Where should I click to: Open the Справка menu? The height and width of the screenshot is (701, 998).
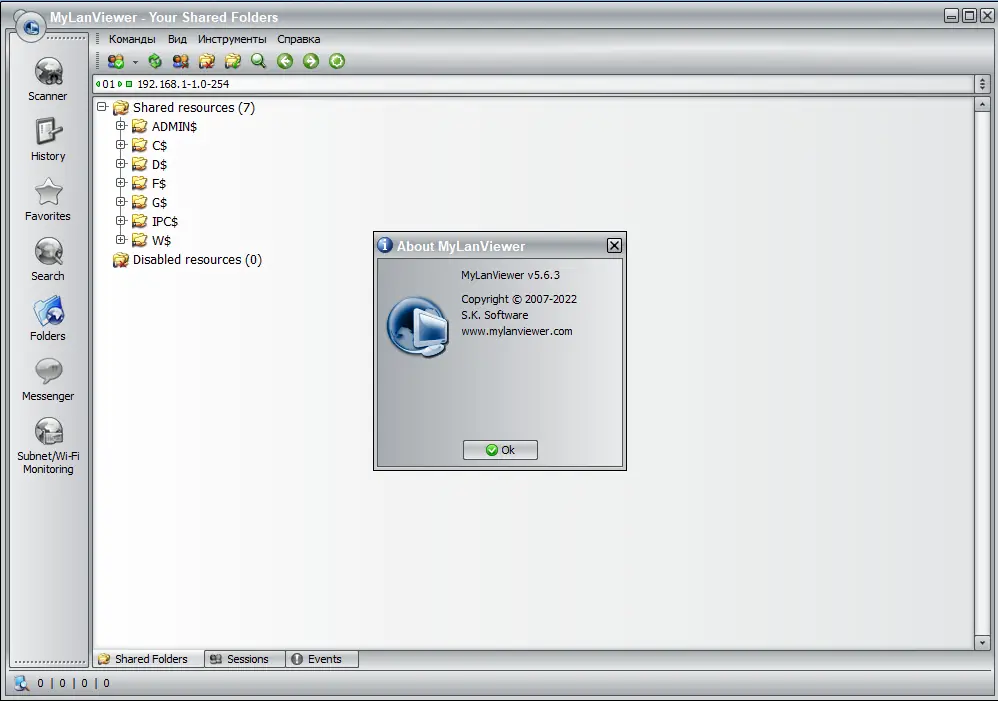point(299,39)
